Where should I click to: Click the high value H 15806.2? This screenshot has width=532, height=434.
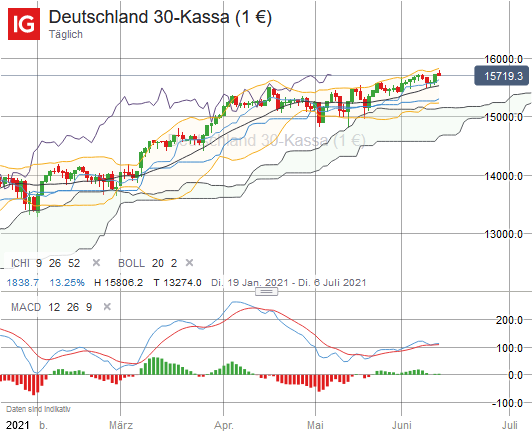(x=118, y=282)
